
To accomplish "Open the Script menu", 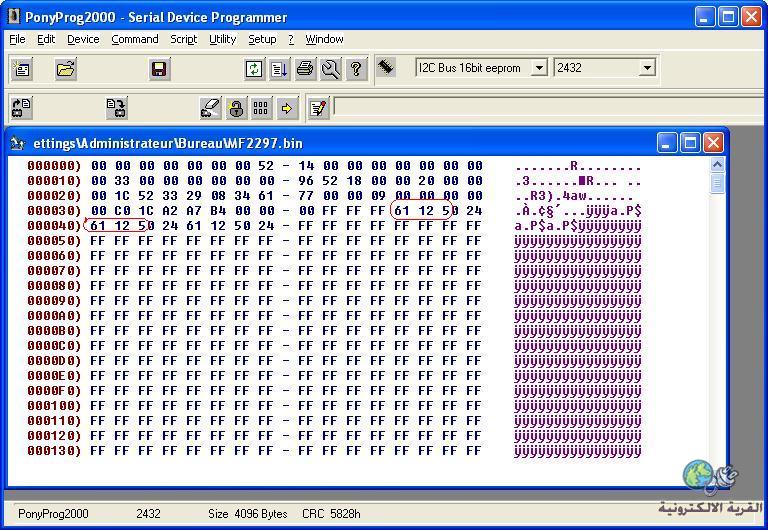I will (184, 39).
